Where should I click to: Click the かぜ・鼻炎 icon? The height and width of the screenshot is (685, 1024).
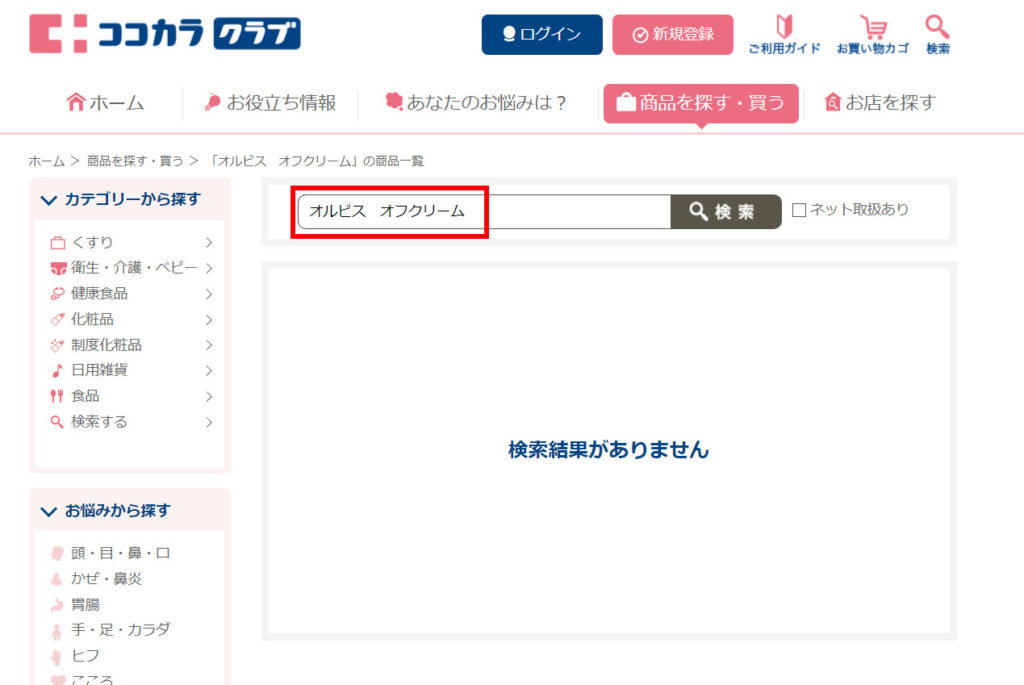[x=57, y=579]
